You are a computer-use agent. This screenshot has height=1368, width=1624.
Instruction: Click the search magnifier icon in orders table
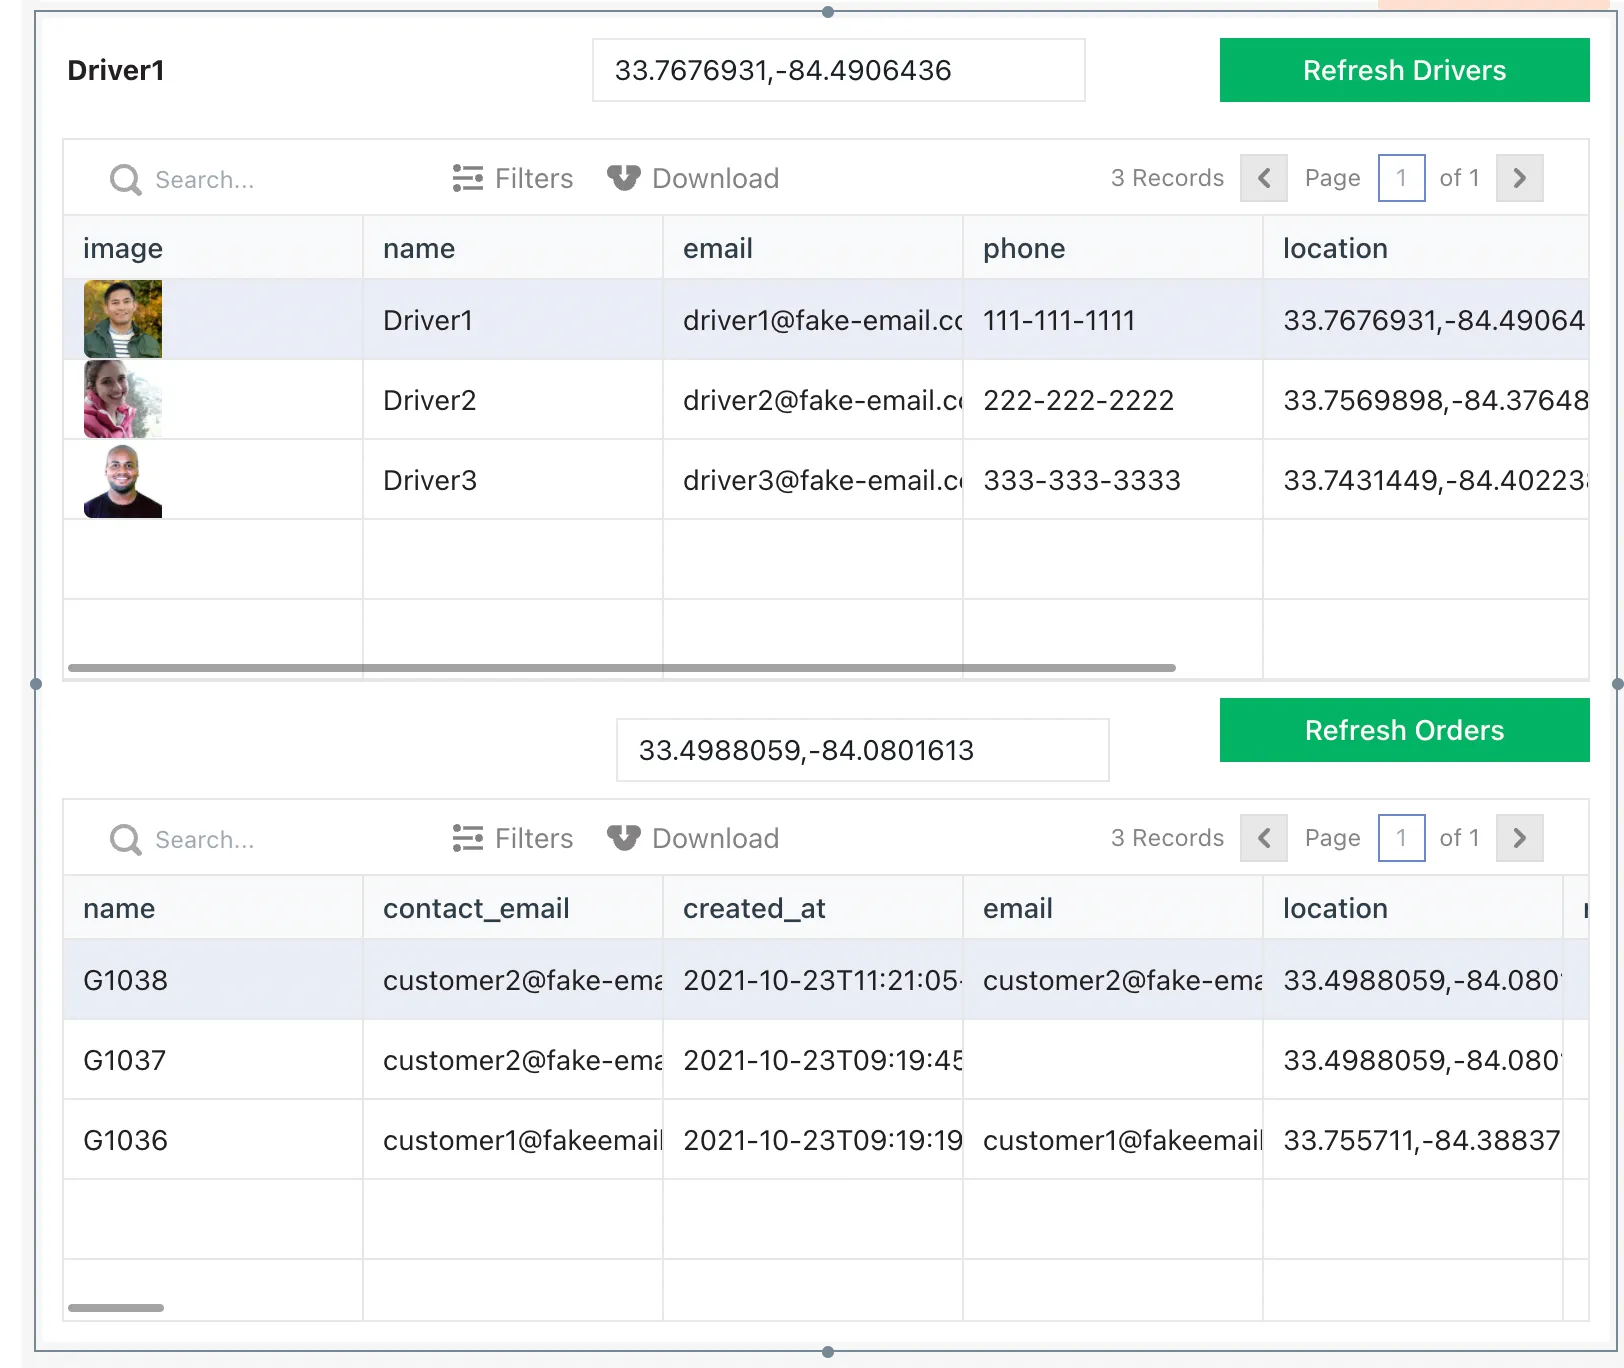click(x=124, y=839)
